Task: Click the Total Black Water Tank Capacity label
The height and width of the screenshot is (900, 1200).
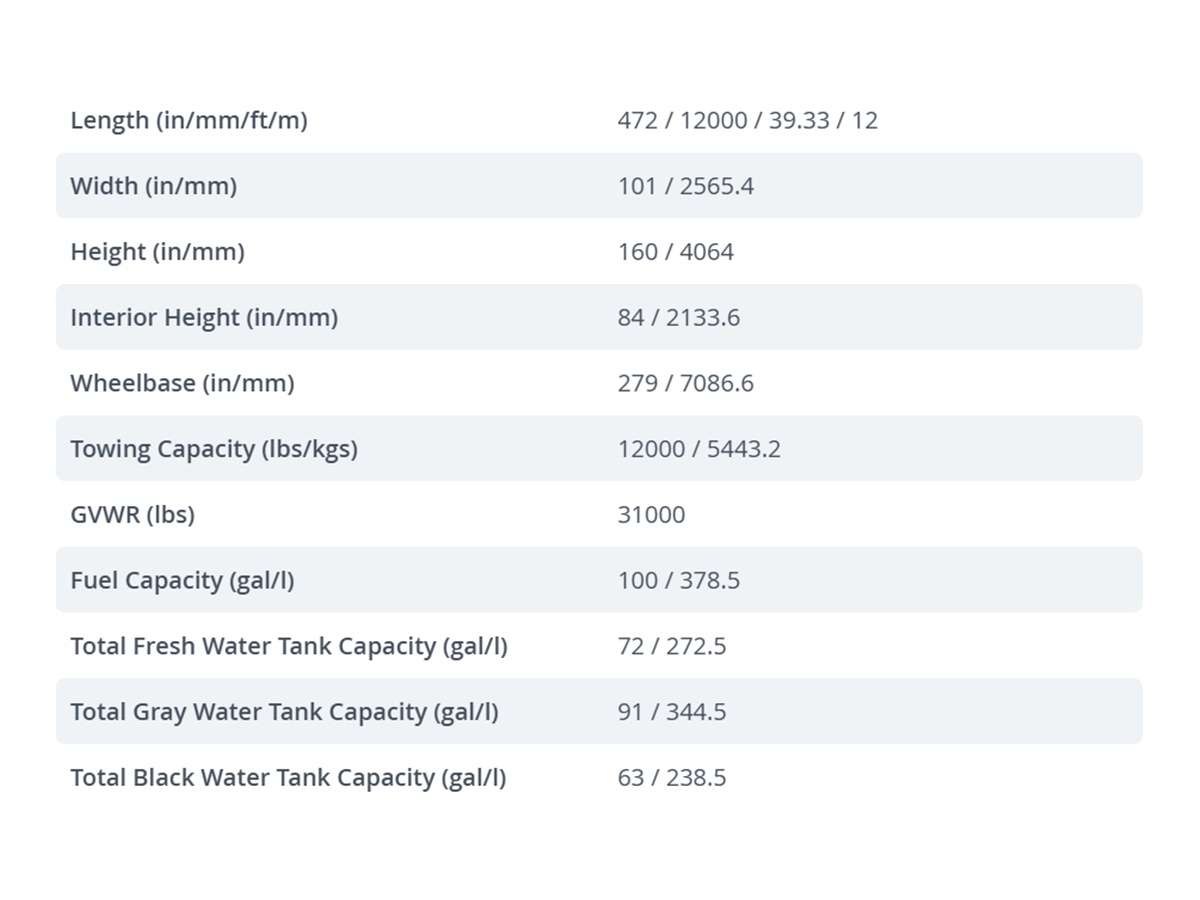Action: tap(288, 778)
